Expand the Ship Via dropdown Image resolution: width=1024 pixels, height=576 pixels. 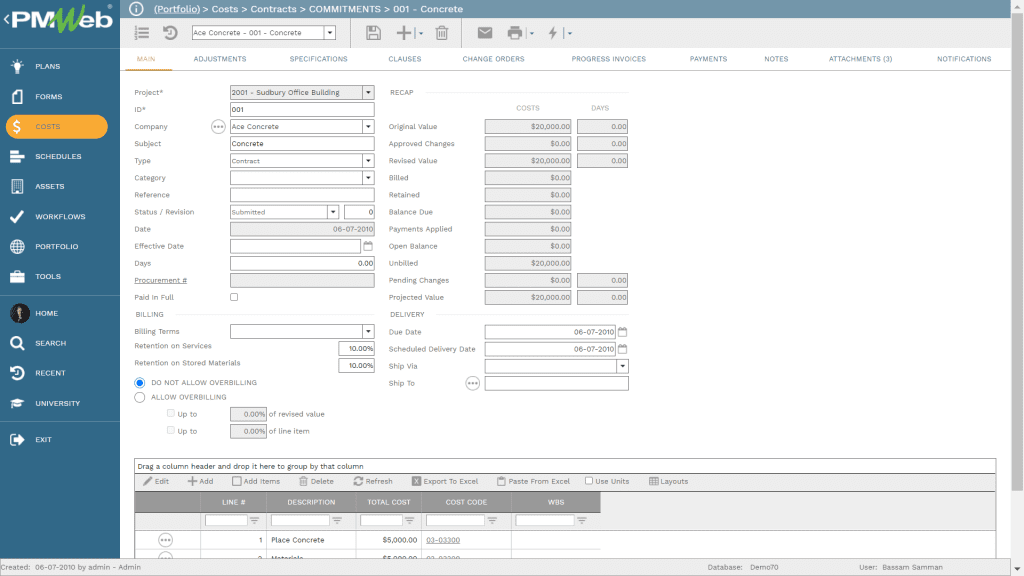tap(622, 366)
